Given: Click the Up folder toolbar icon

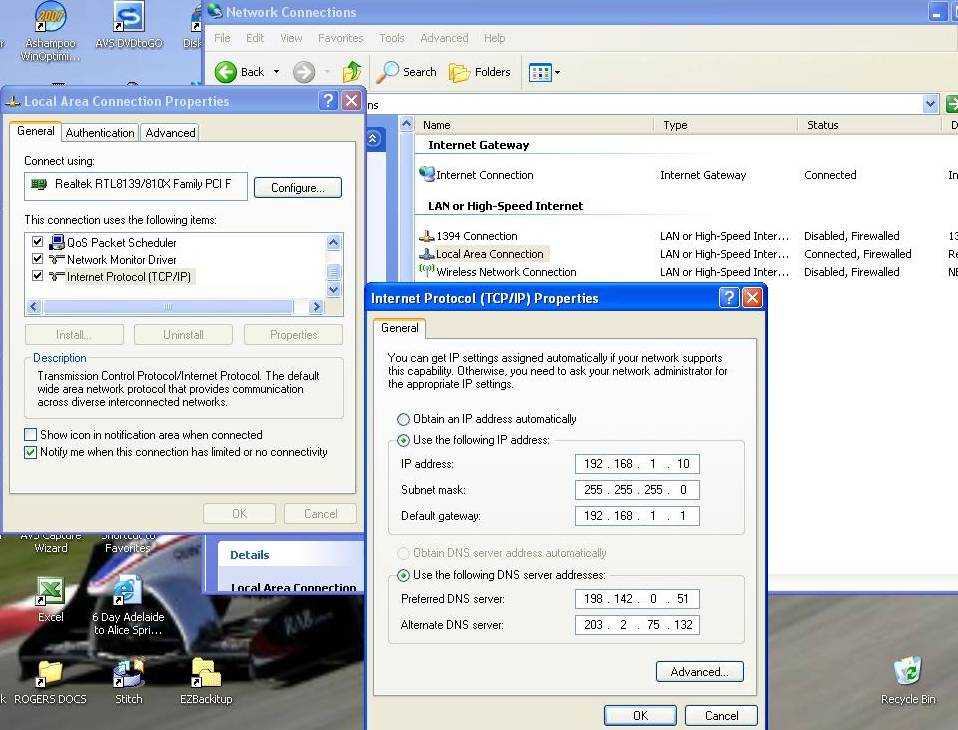Looking at the screenshot, I should [352, 72].
